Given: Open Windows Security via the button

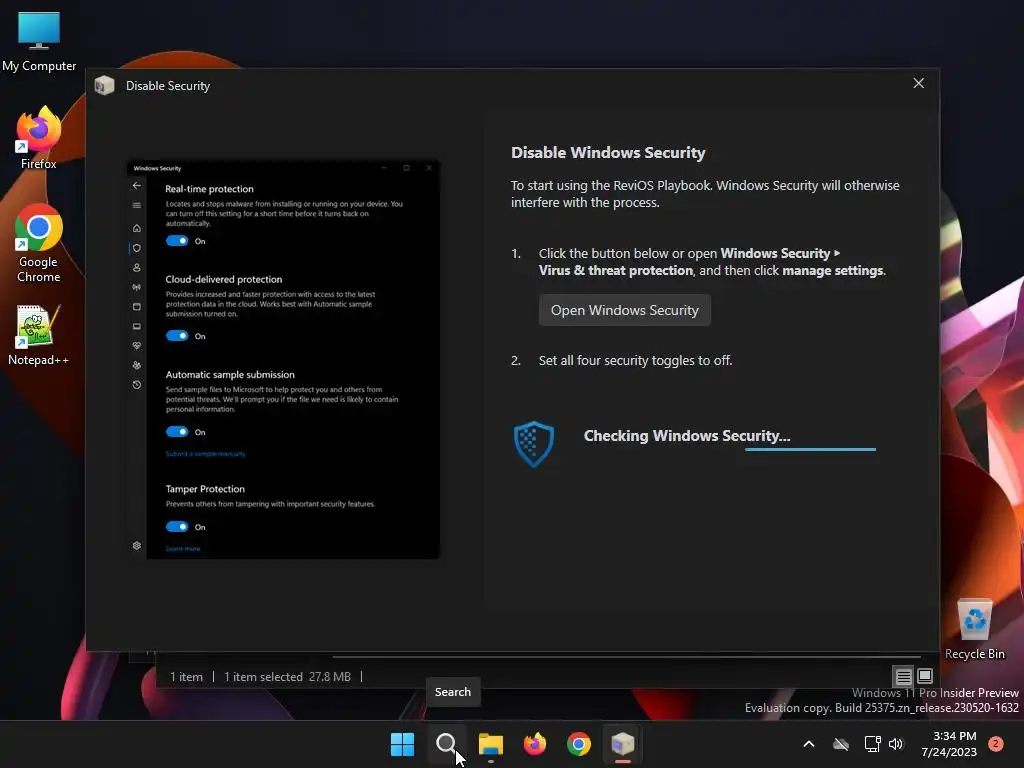Looking at the screenshot, I should 624,310.
